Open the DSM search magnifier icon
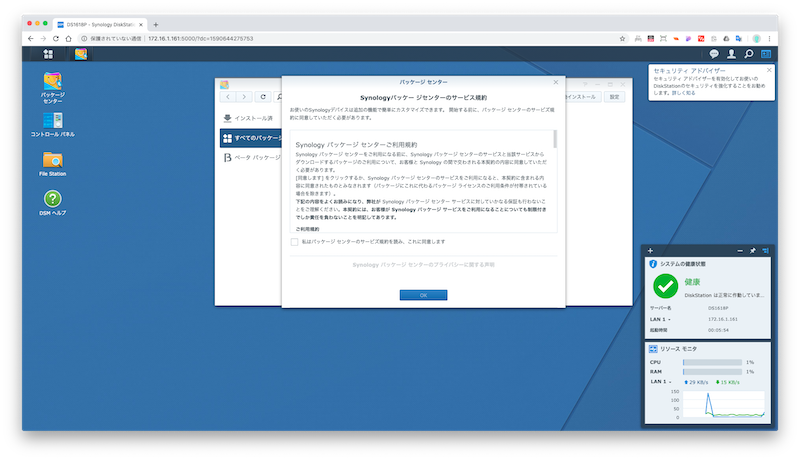 point(748,54)
